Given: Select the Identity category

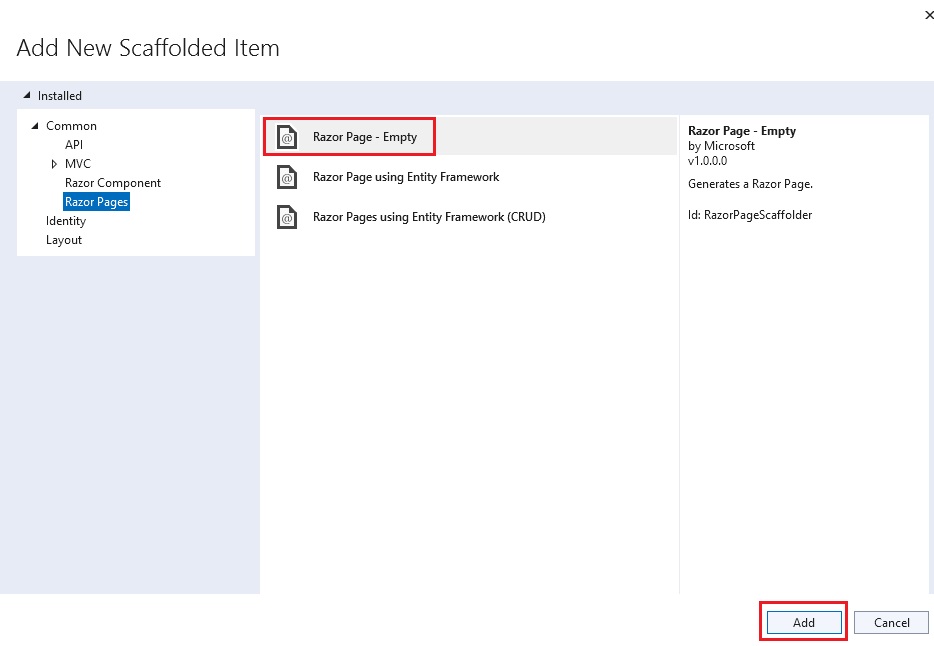Looking at the screenshot, I should coord(66,221).
